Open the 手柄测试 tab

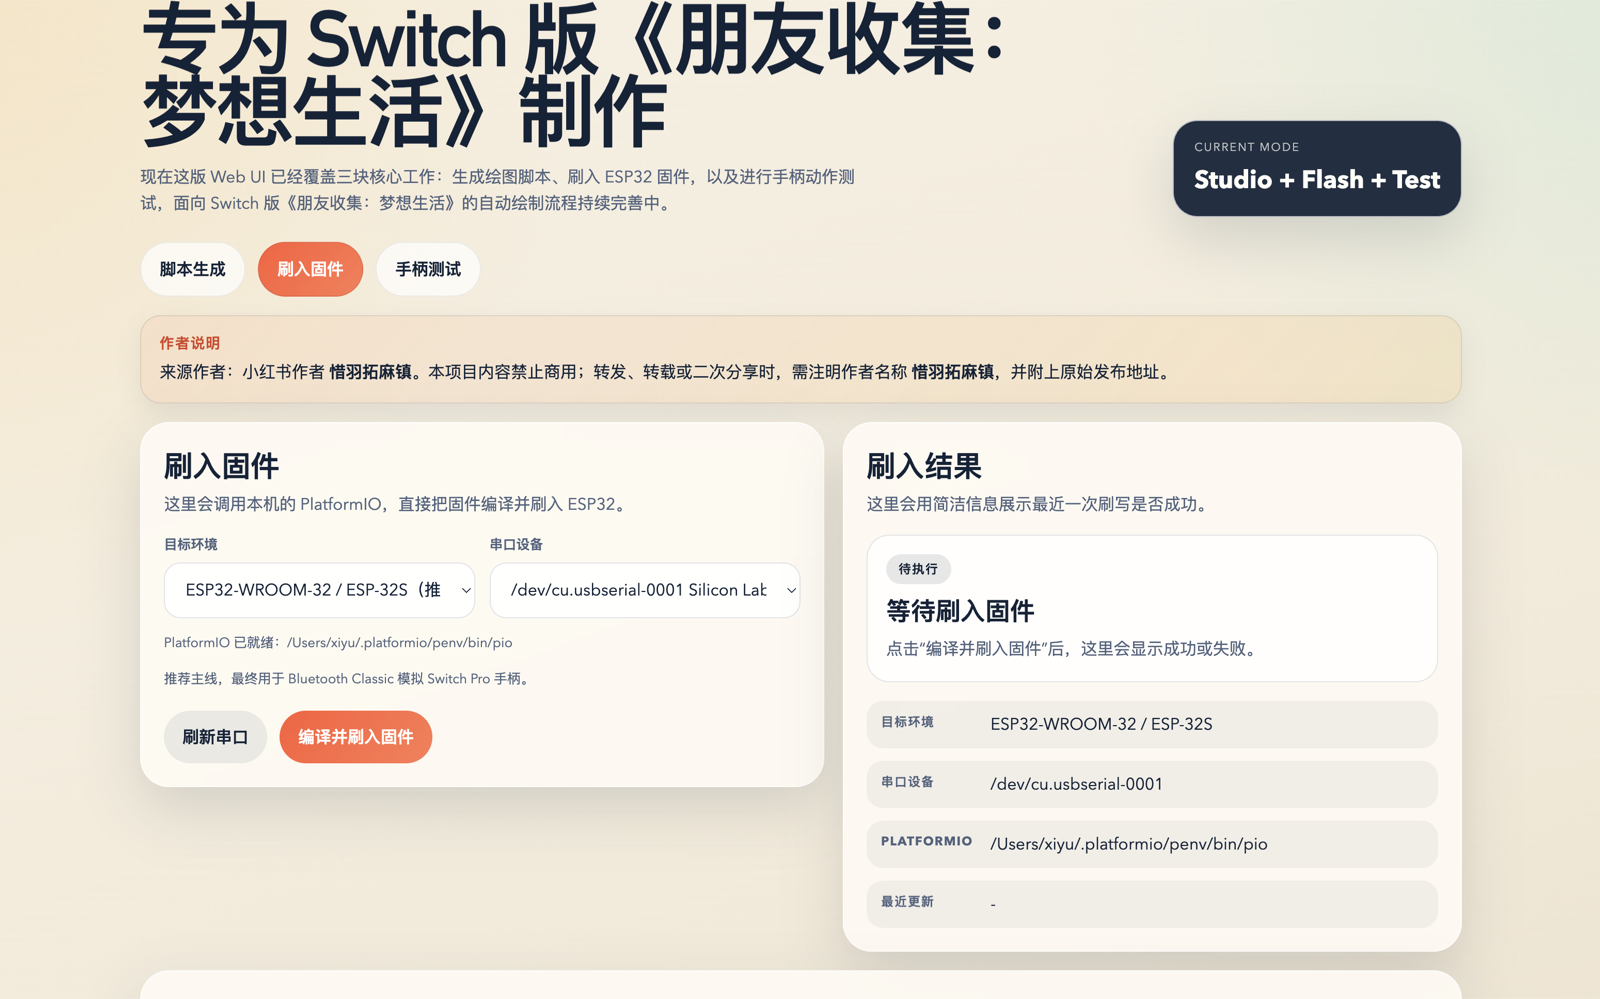point(428,269)
